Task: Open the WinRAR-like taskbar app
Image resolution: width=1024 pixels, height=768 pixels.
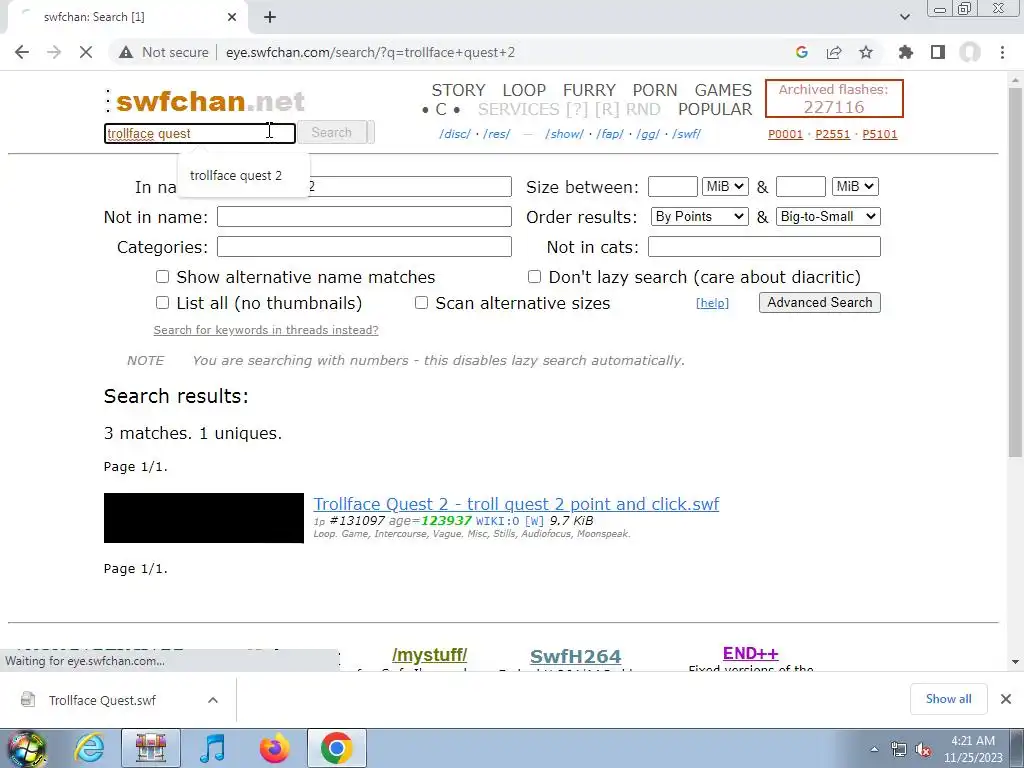Action: pyautogui.click(x=151, y=748)
